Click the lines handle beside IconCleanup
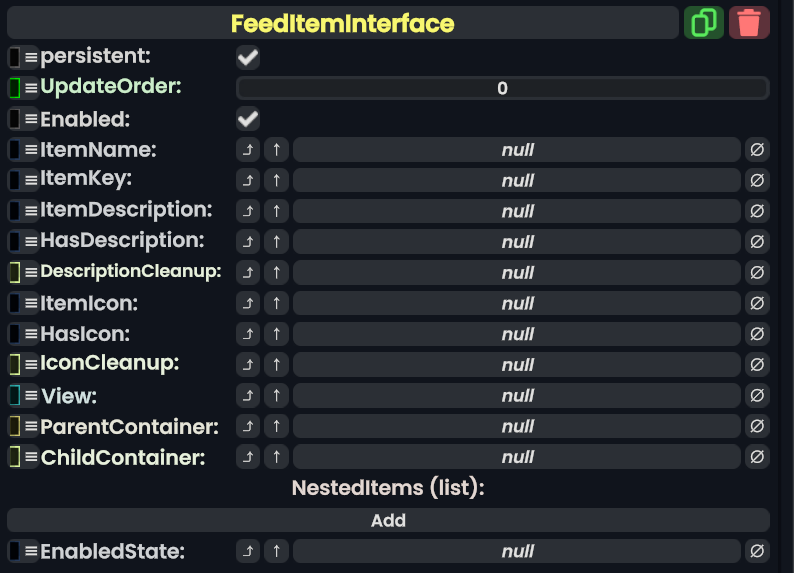 (x=31, y=365)
